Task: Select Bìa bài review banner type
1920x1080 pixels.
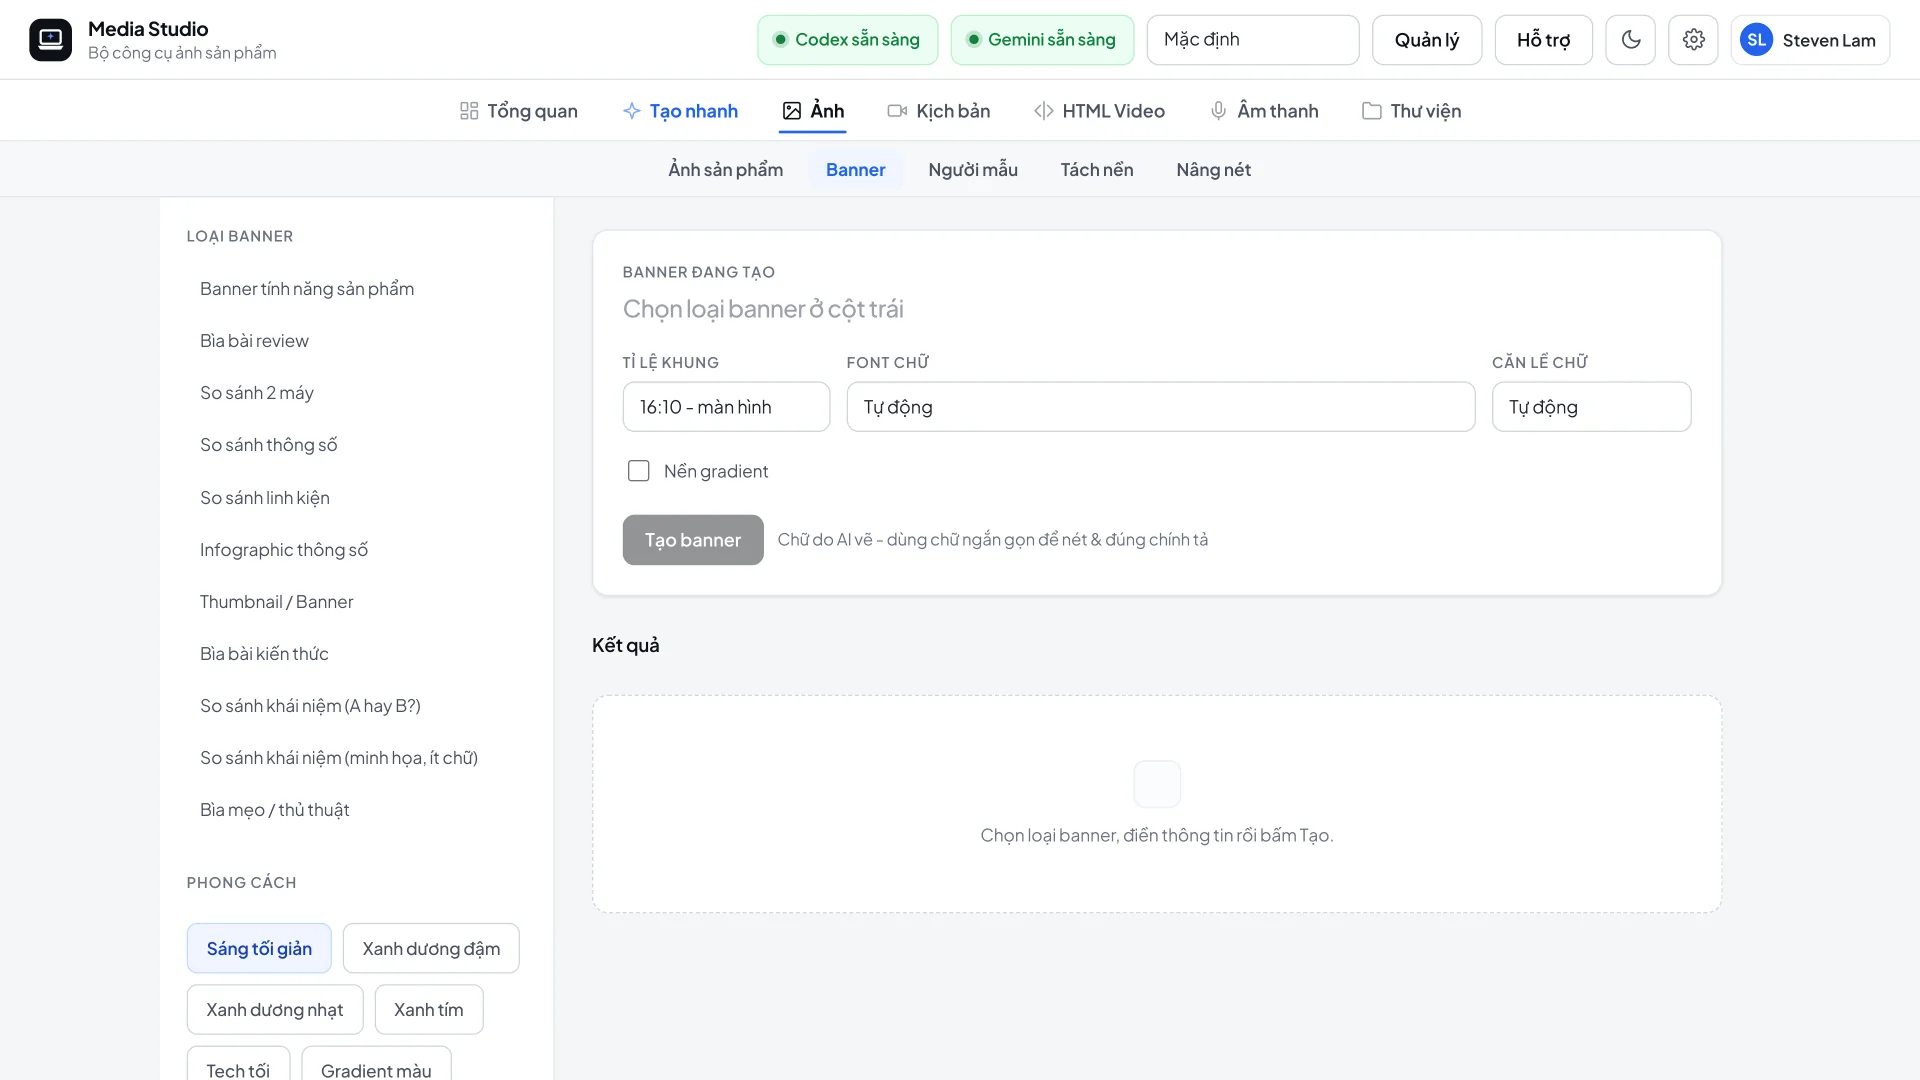Action: click(356, 341)
